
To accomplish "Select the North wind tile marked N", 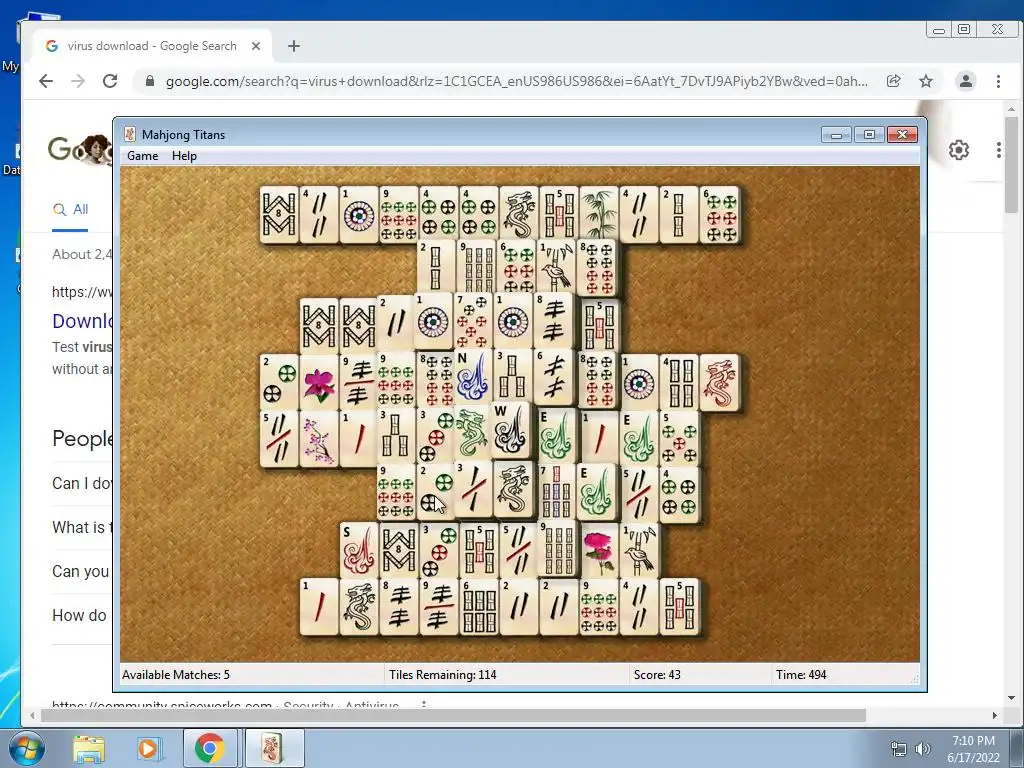I will point(473,376).
